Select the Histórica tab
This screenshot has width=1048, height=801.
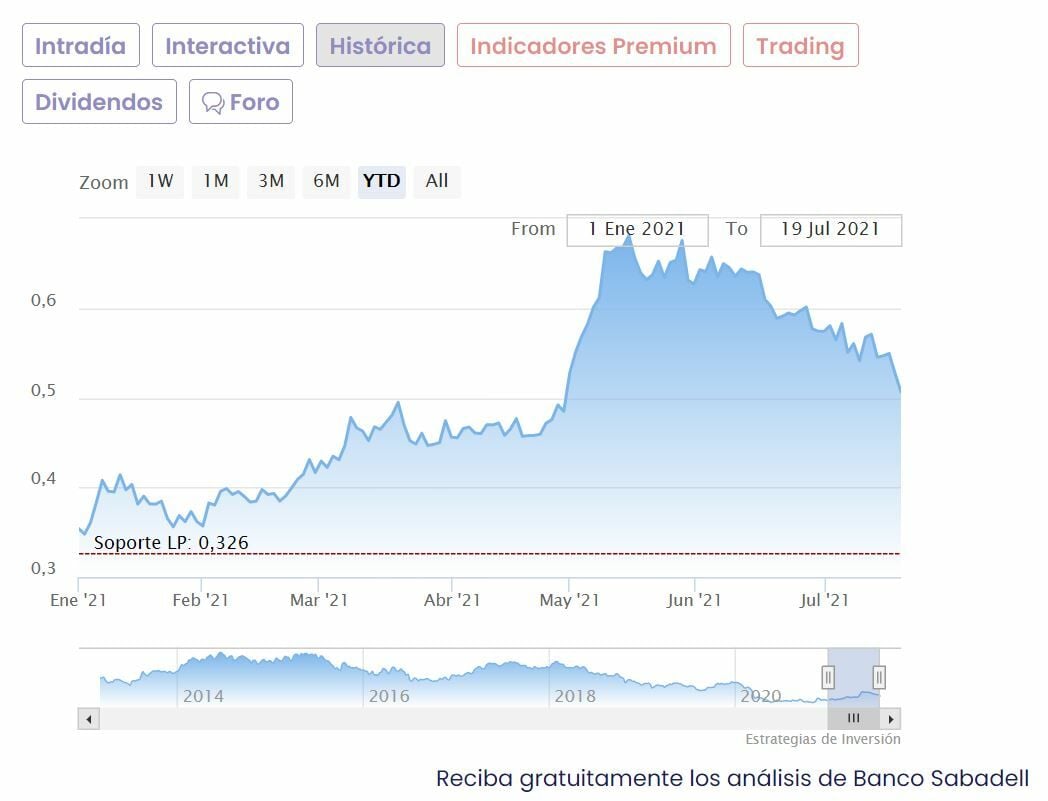pos(380,46)
